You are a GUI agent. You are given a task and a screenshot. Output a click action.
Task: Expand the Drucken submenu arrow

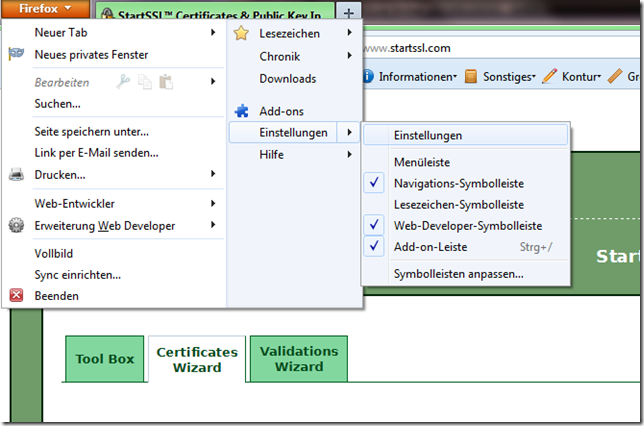(213, 174)
